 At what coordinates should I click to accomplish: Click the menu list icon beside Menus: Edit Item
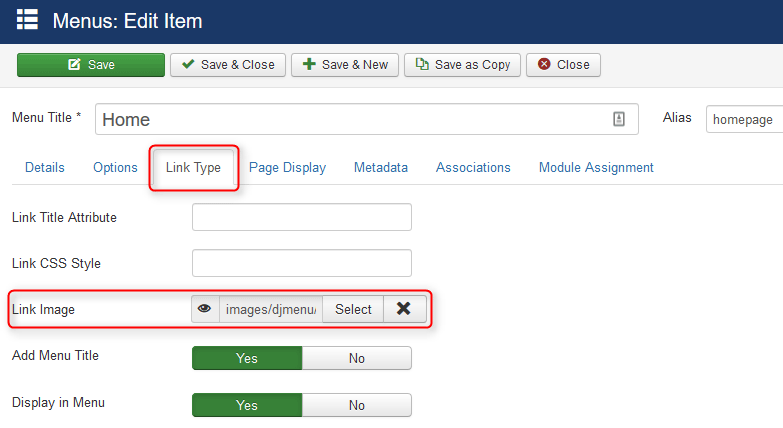pos(27,20)
